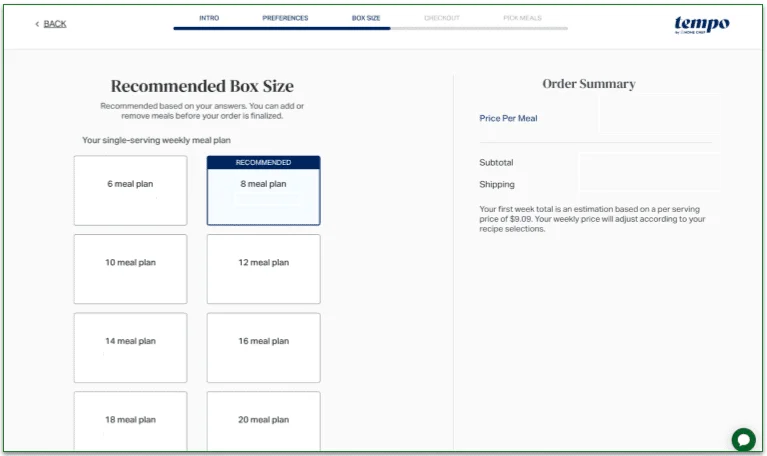The width and height of the screenshot is (767, 456).
Task: Click the Subtotal row in Order Summary
Action: pos(496,162)
